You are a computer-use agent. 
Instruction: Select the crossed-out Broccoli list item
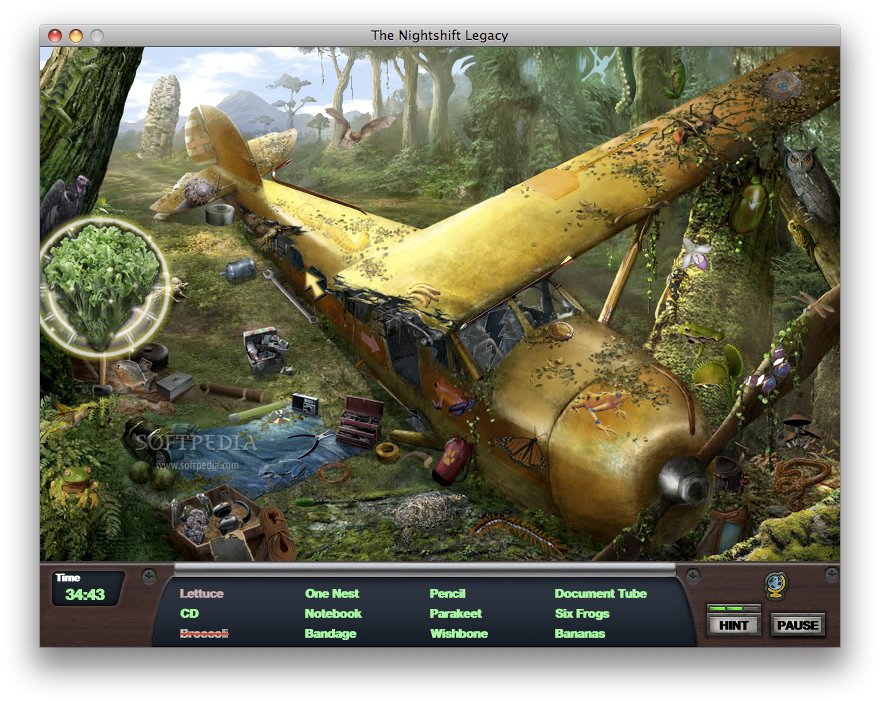point(204,634)
